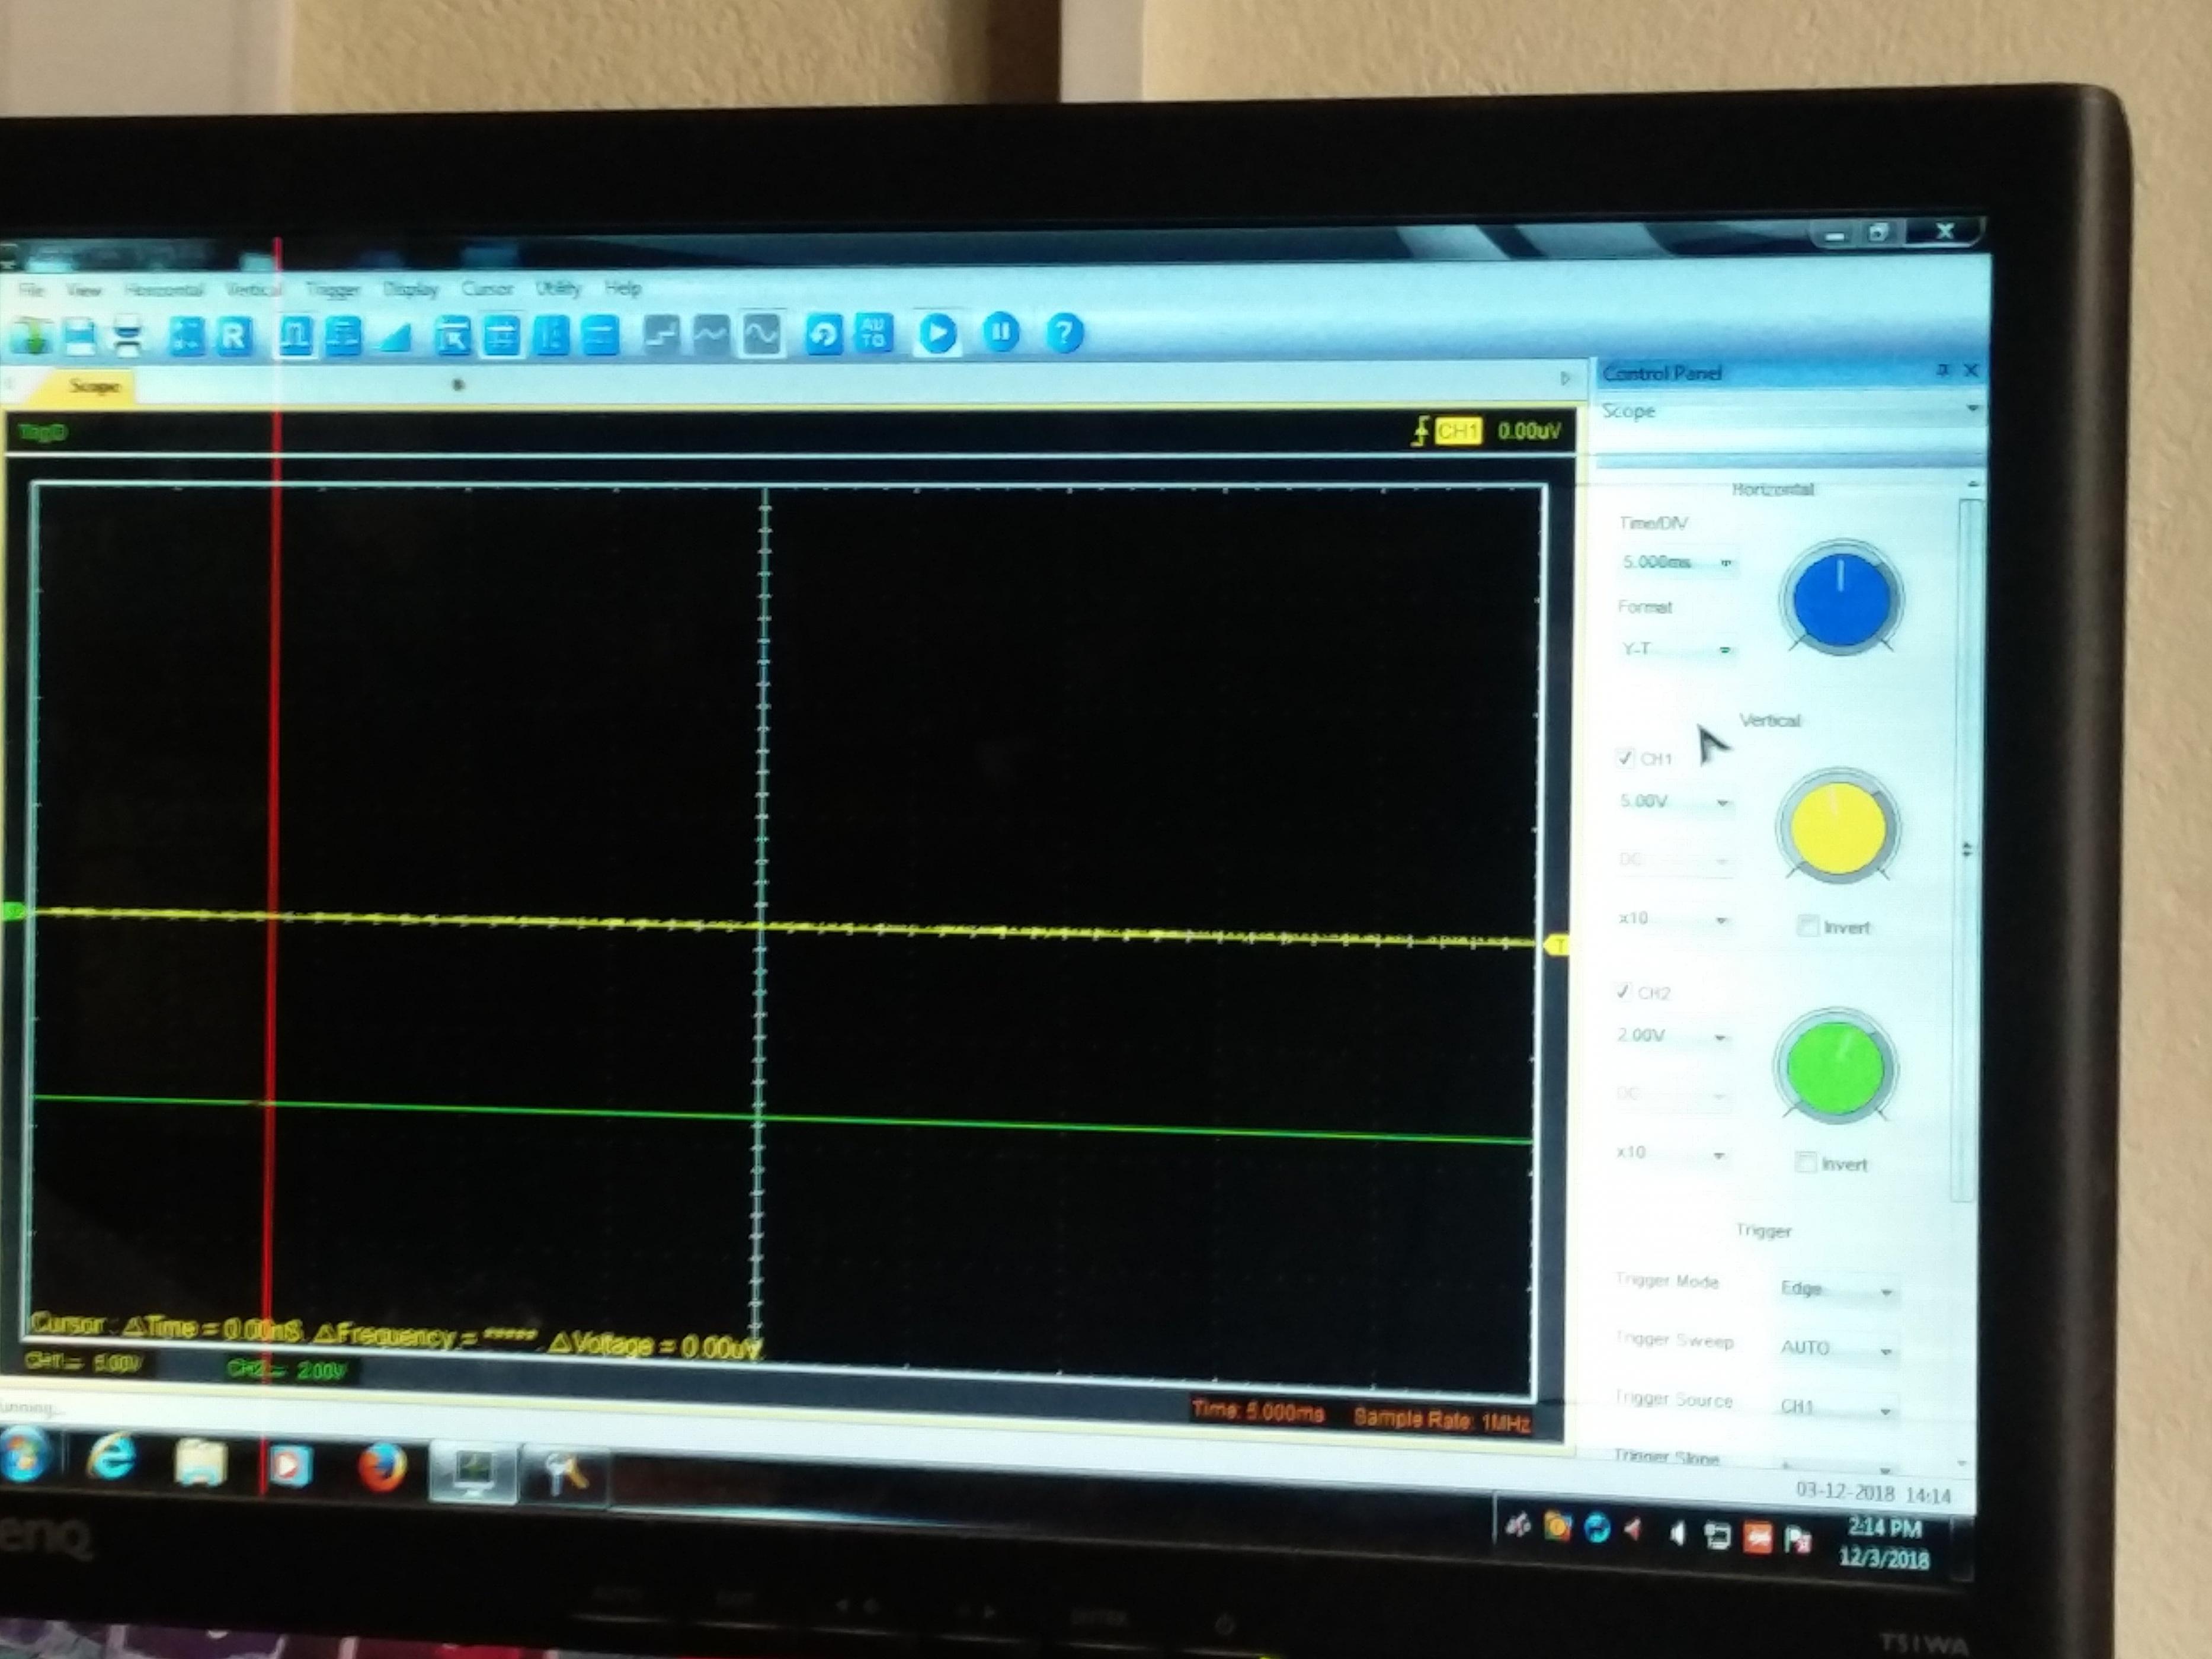2212x1659 pixels.
Task: Click the arrow pointer cursor toolbar icon
Action: click(453, 336)
